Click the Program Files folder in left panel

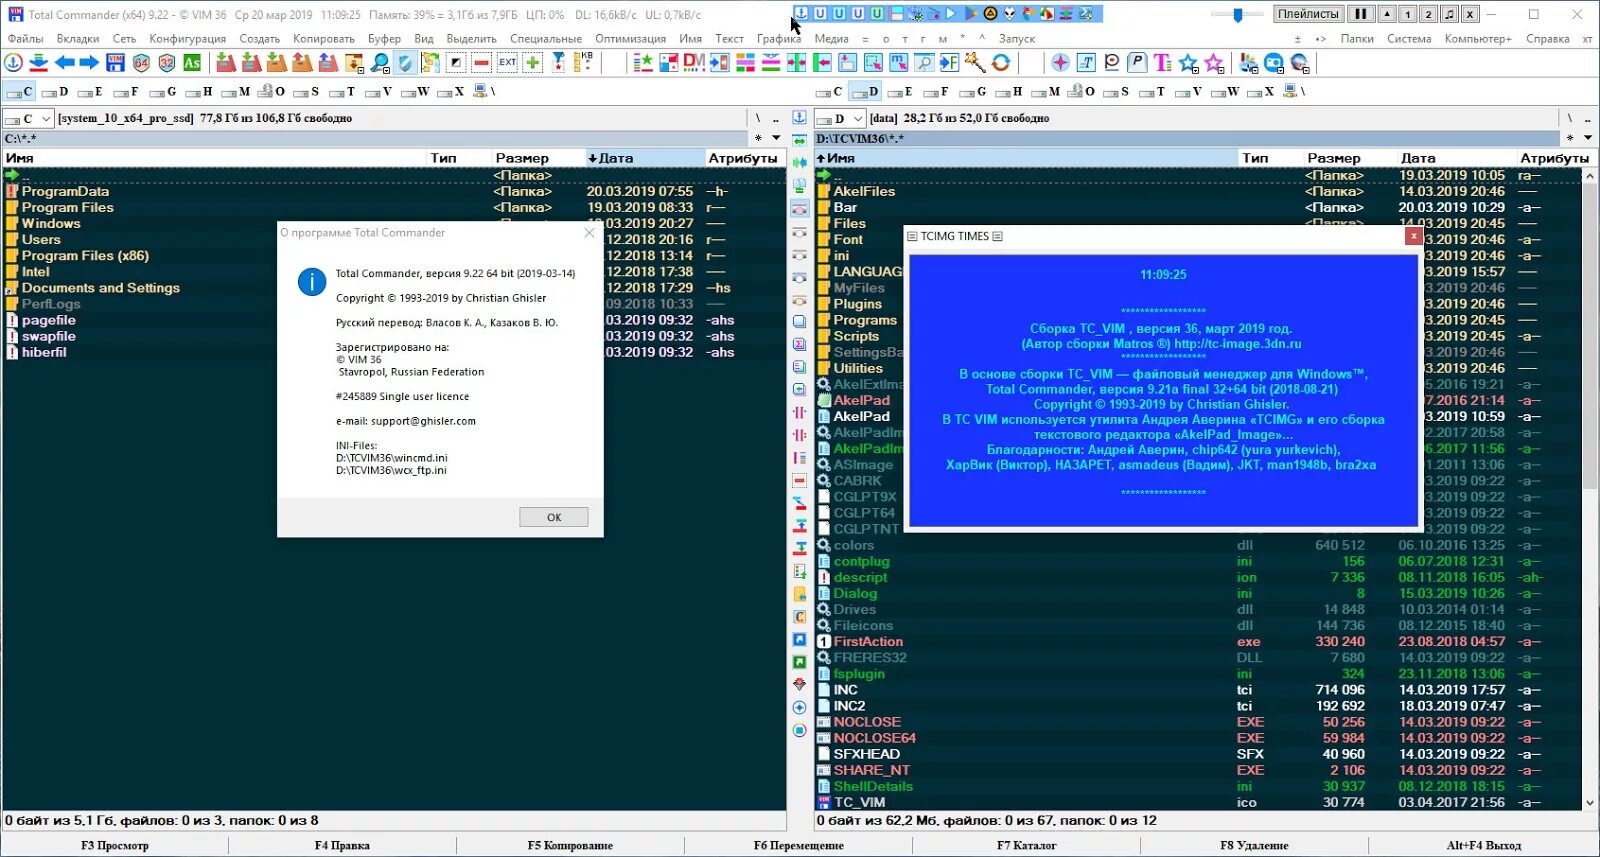(x=68, y=207)
